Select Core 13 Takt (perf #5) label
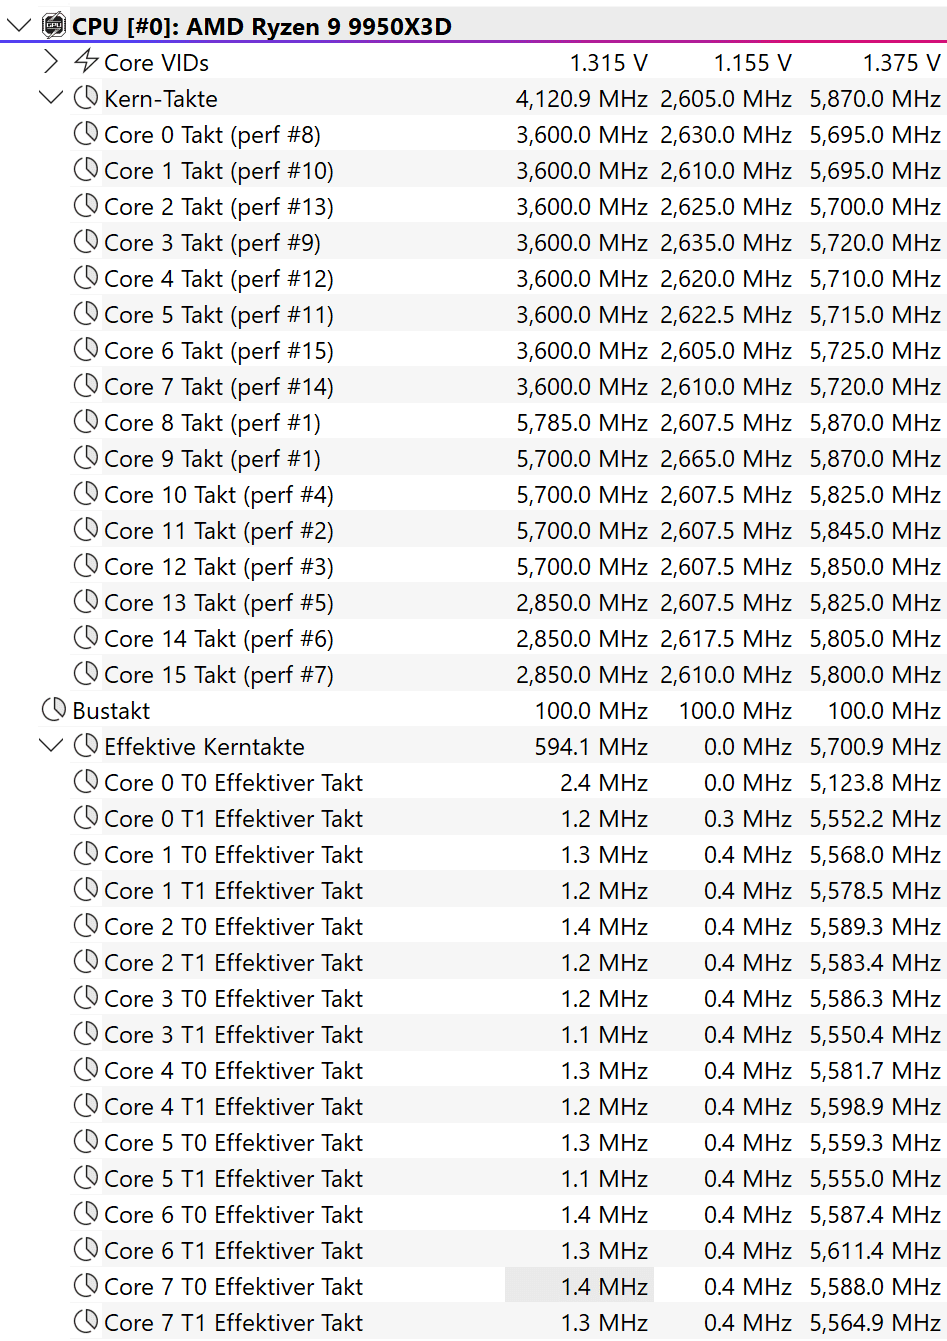The height and width of the screenshot is (1341, 947). point(218,603)
